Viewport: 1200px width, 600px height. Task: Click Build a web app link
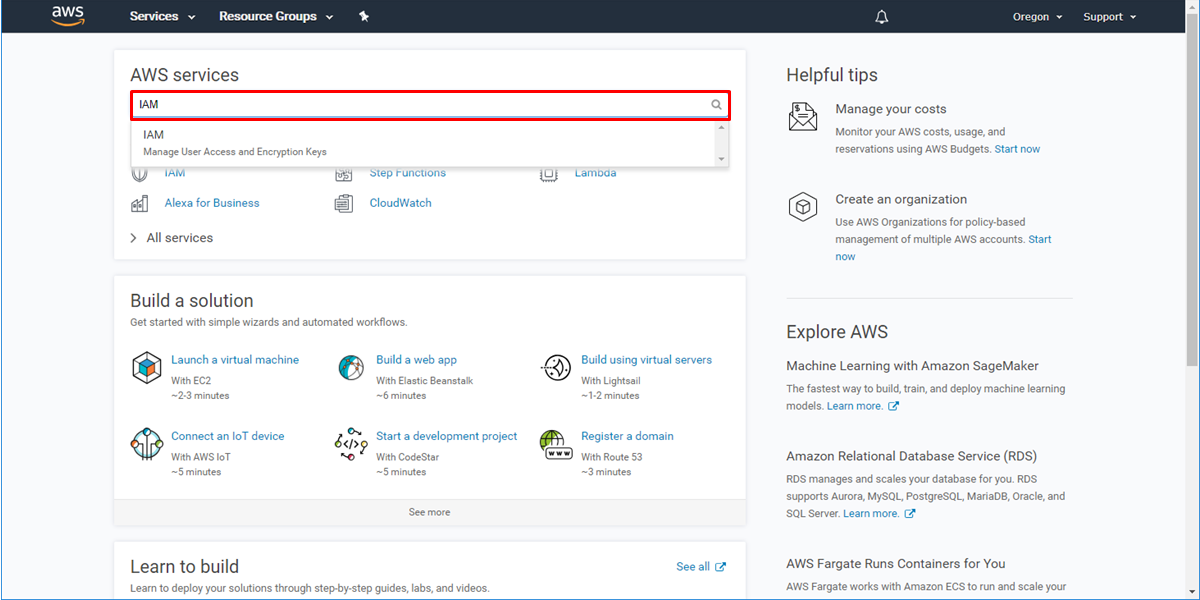coord(416,360)
